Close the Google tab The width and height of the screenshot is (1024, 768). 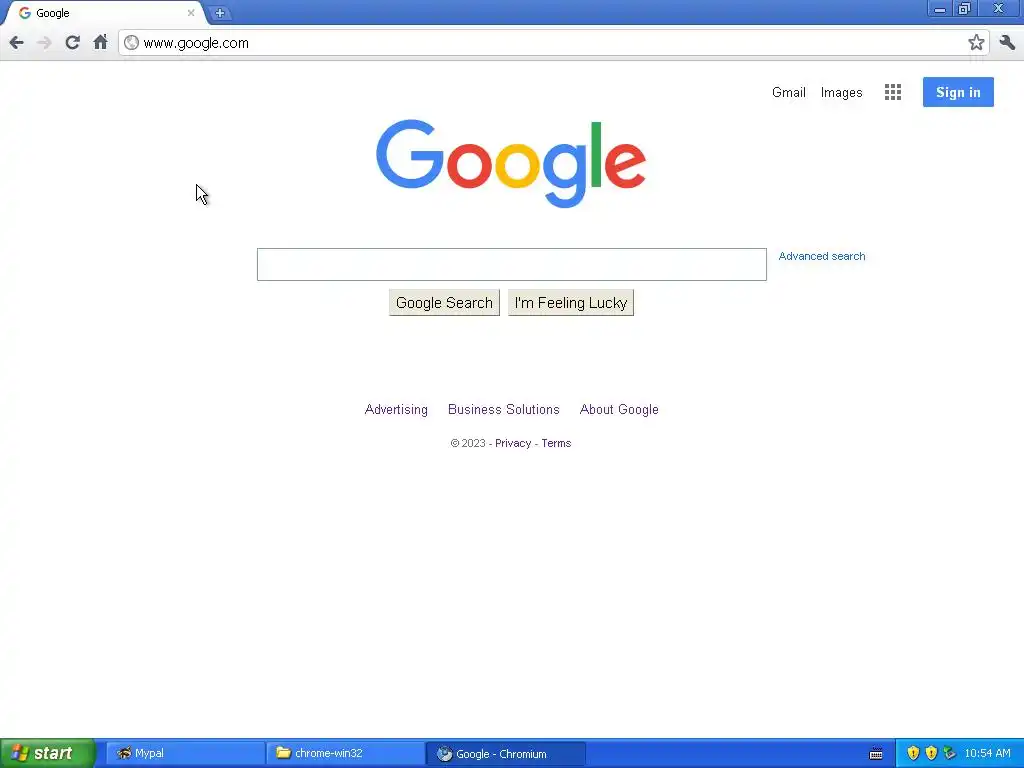[x=191, y=13]
